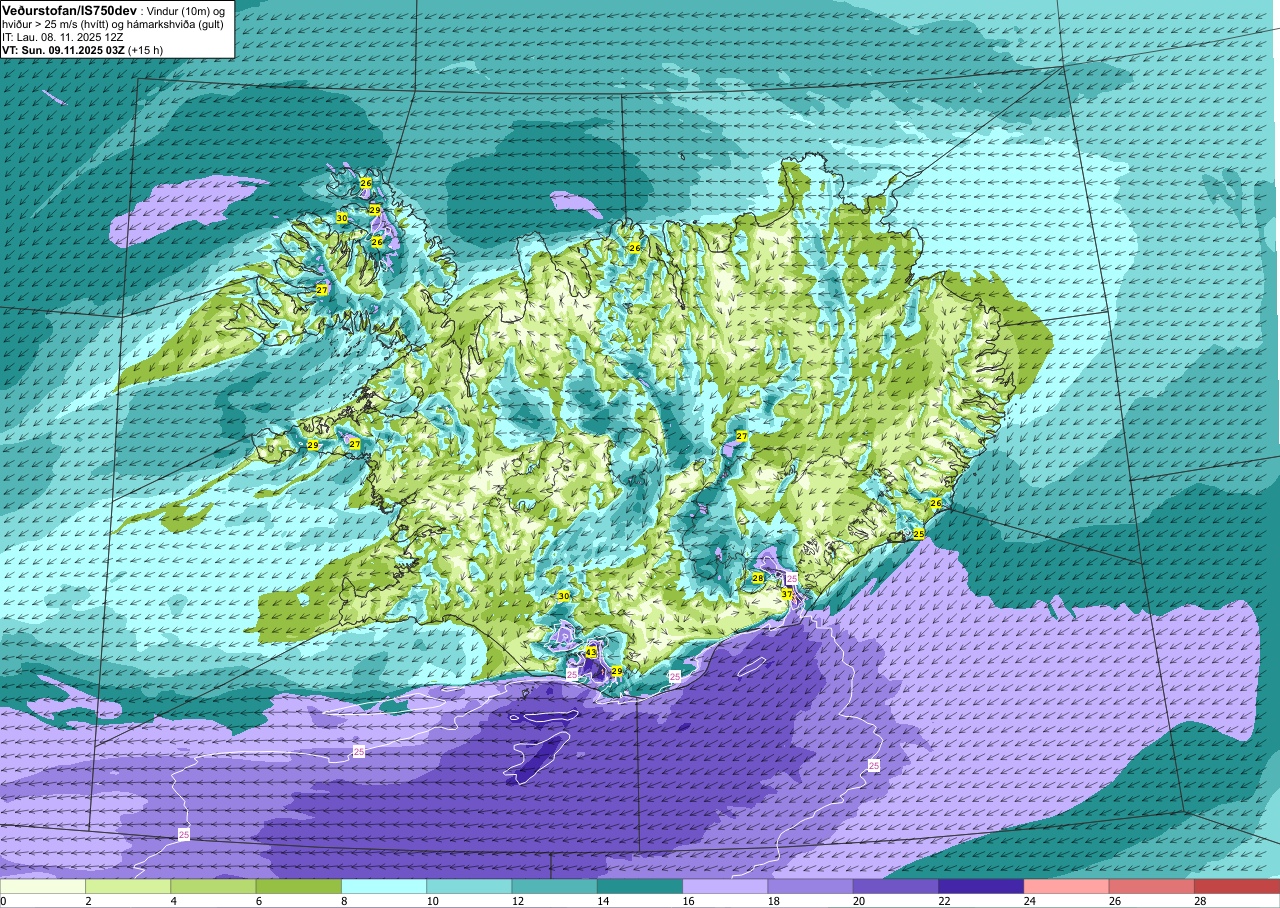Click the line 'IT: Lau. 08. 11. 2025 12Z'
Image resolution: width=1280 pixels, height=908 pixels.
point(63,37)
